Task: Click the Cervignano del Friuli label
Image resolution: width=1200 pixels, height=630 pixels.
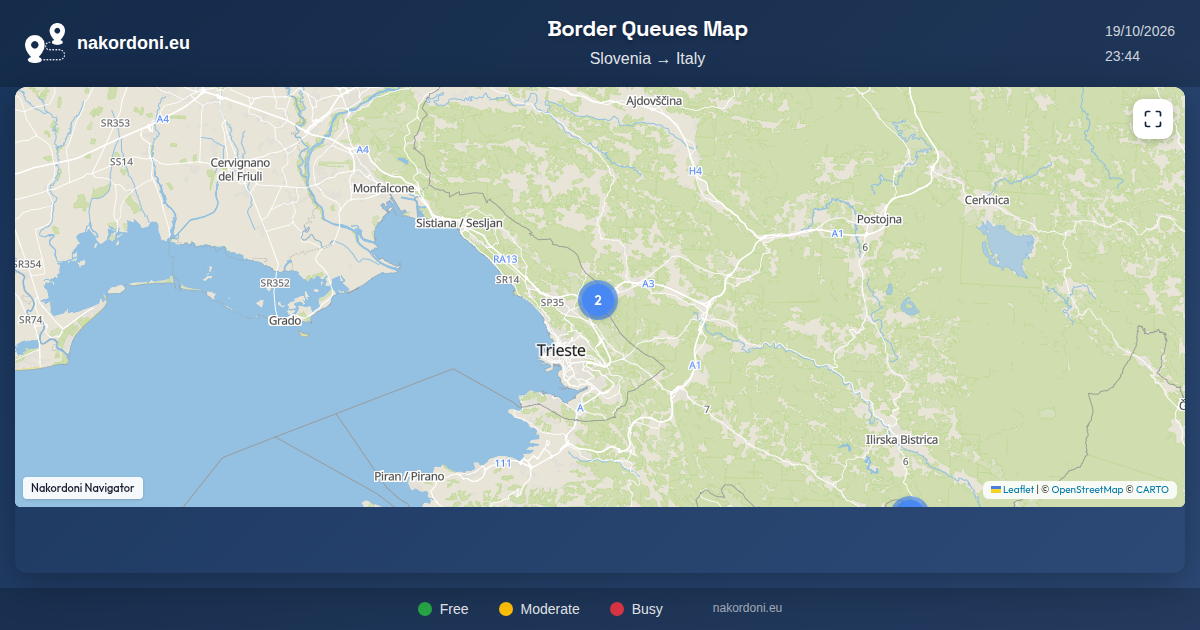Action: 241,169
